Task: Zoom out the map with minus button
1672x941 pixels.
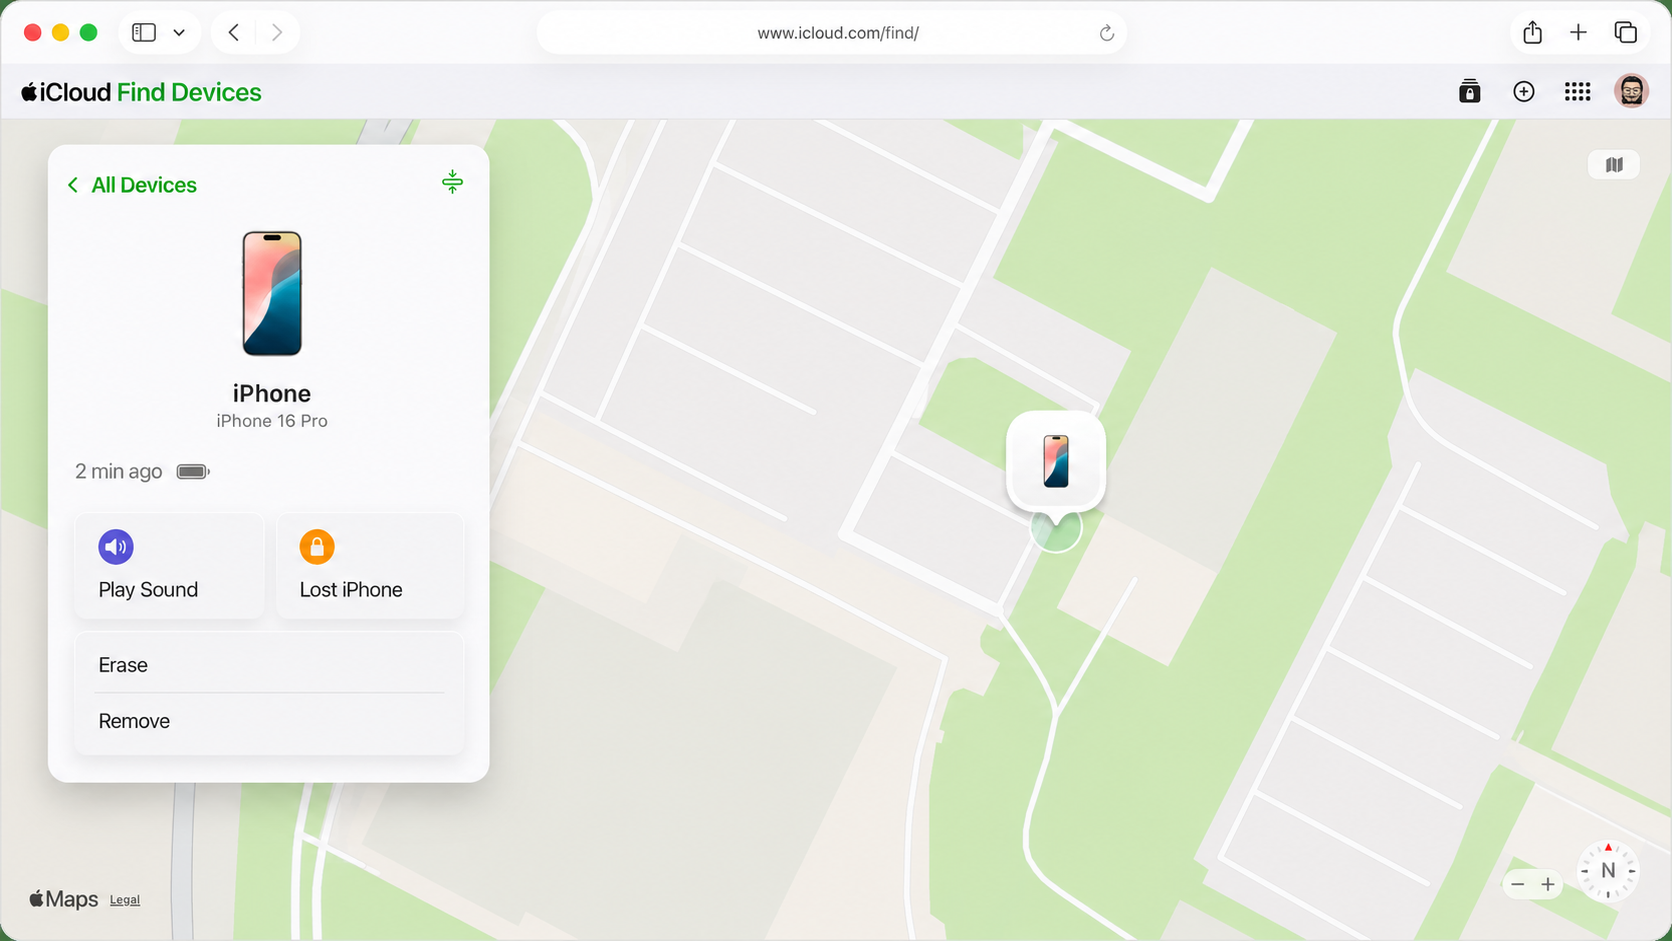Action: (x=1518, y=884)
